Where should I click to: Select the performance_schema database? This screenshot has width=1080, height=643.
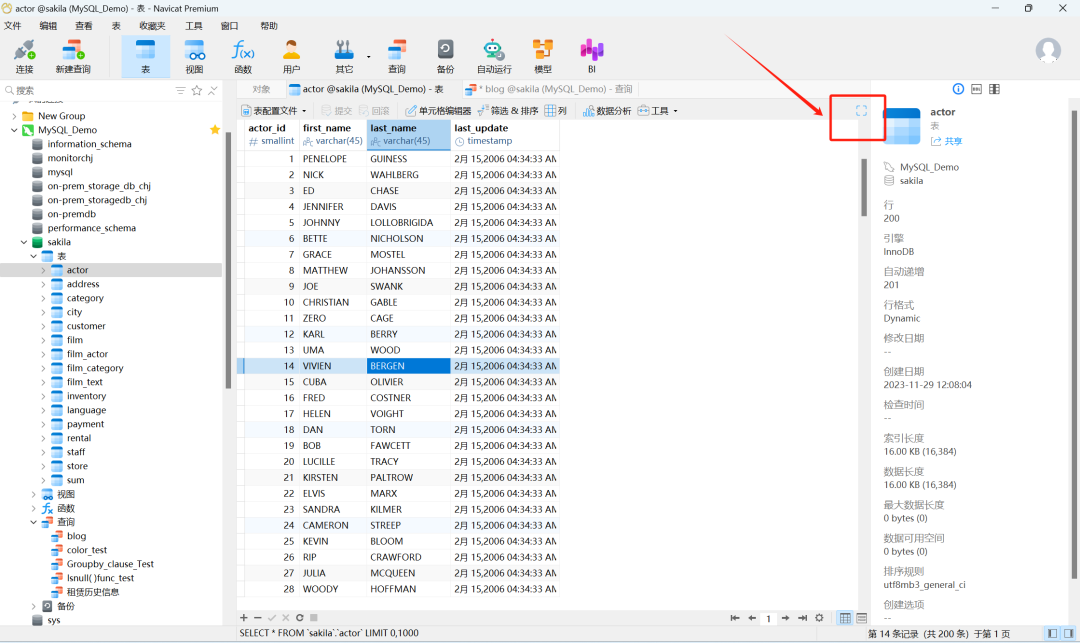tap(92, 228)
